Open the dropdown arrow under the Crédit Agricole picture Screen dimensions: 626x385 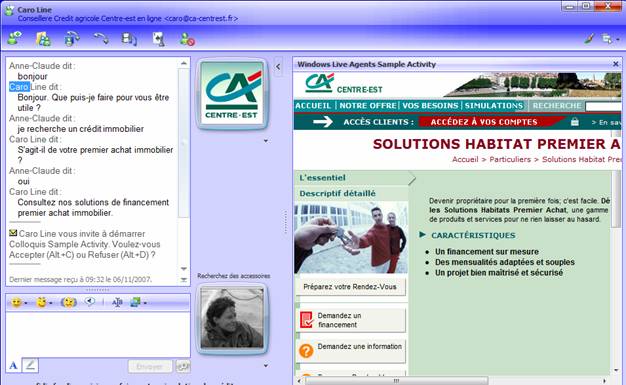pyautogui.click(x=265, y=141)
